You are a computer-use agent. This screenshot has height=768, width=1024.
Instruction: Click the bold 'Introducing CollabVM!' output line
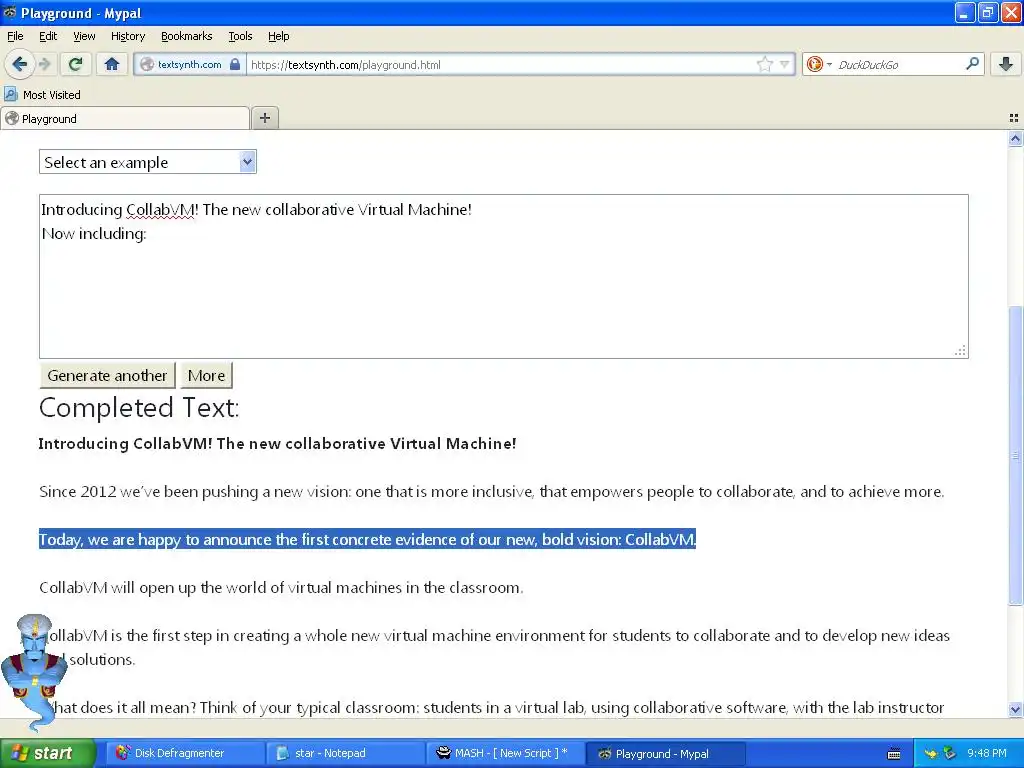[x=278, y=443]
